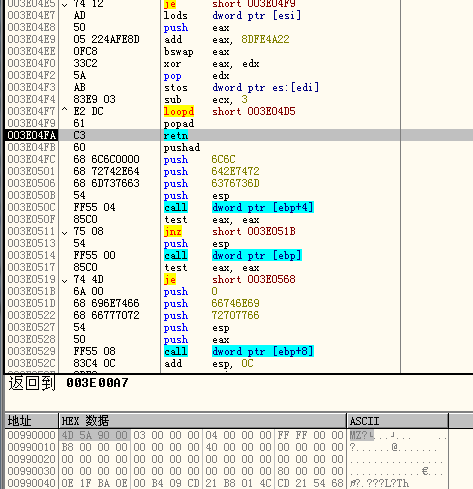Select hex byte 4D at dump address 00990000
Viewport: 473px width, 489px height.
click(x=68, y=435)
